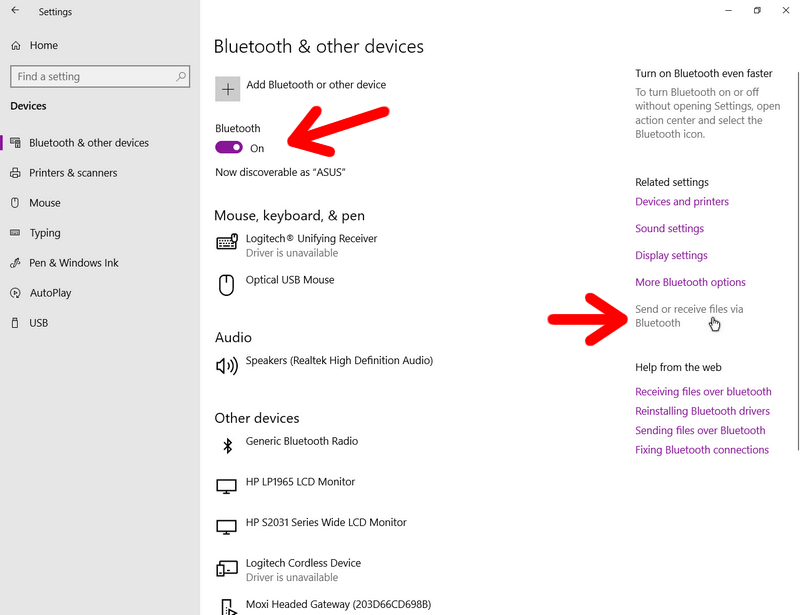Go back using the Settings back arrow

(15, 10)
